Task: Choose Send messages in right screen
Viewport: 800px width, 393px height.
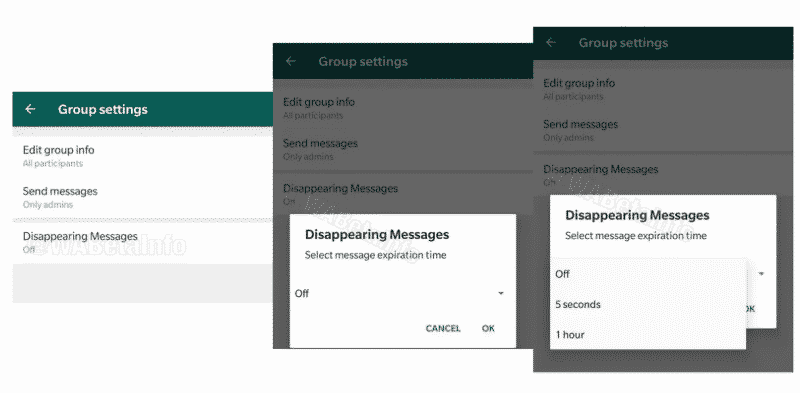Action: coord(663,130)
